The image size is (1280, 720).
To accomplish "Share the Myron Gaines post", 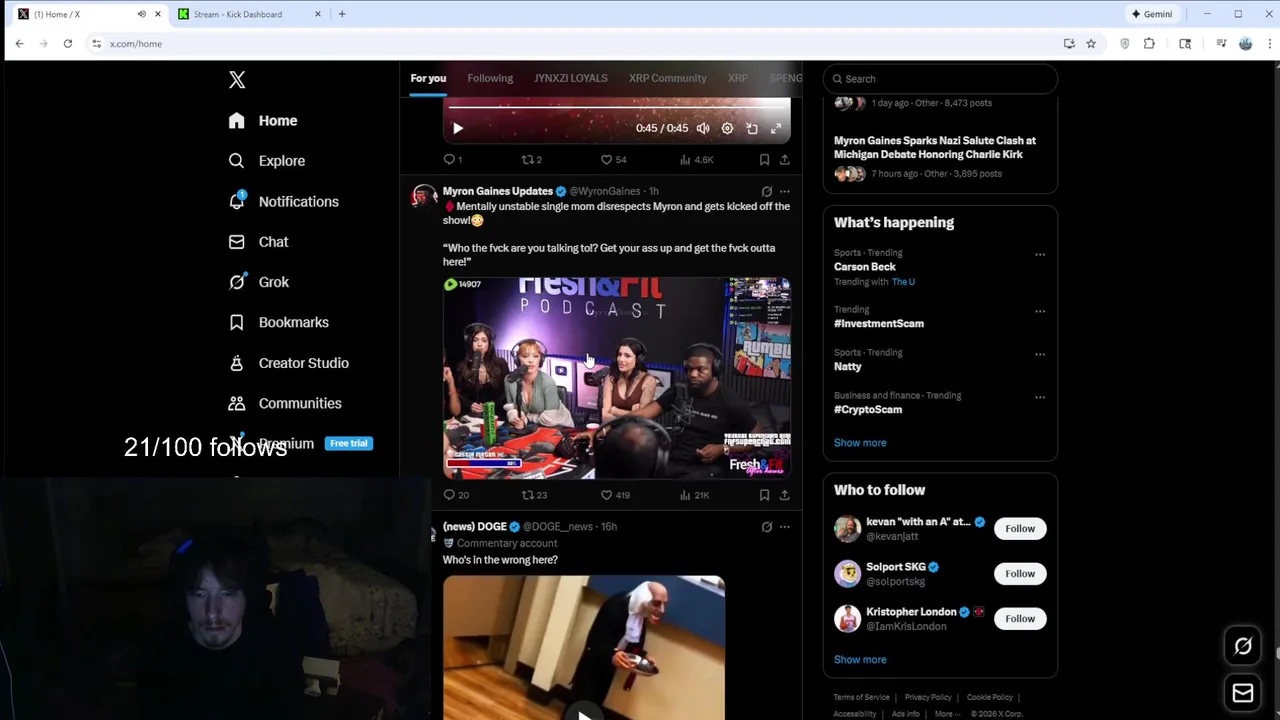I will [785, 495].
